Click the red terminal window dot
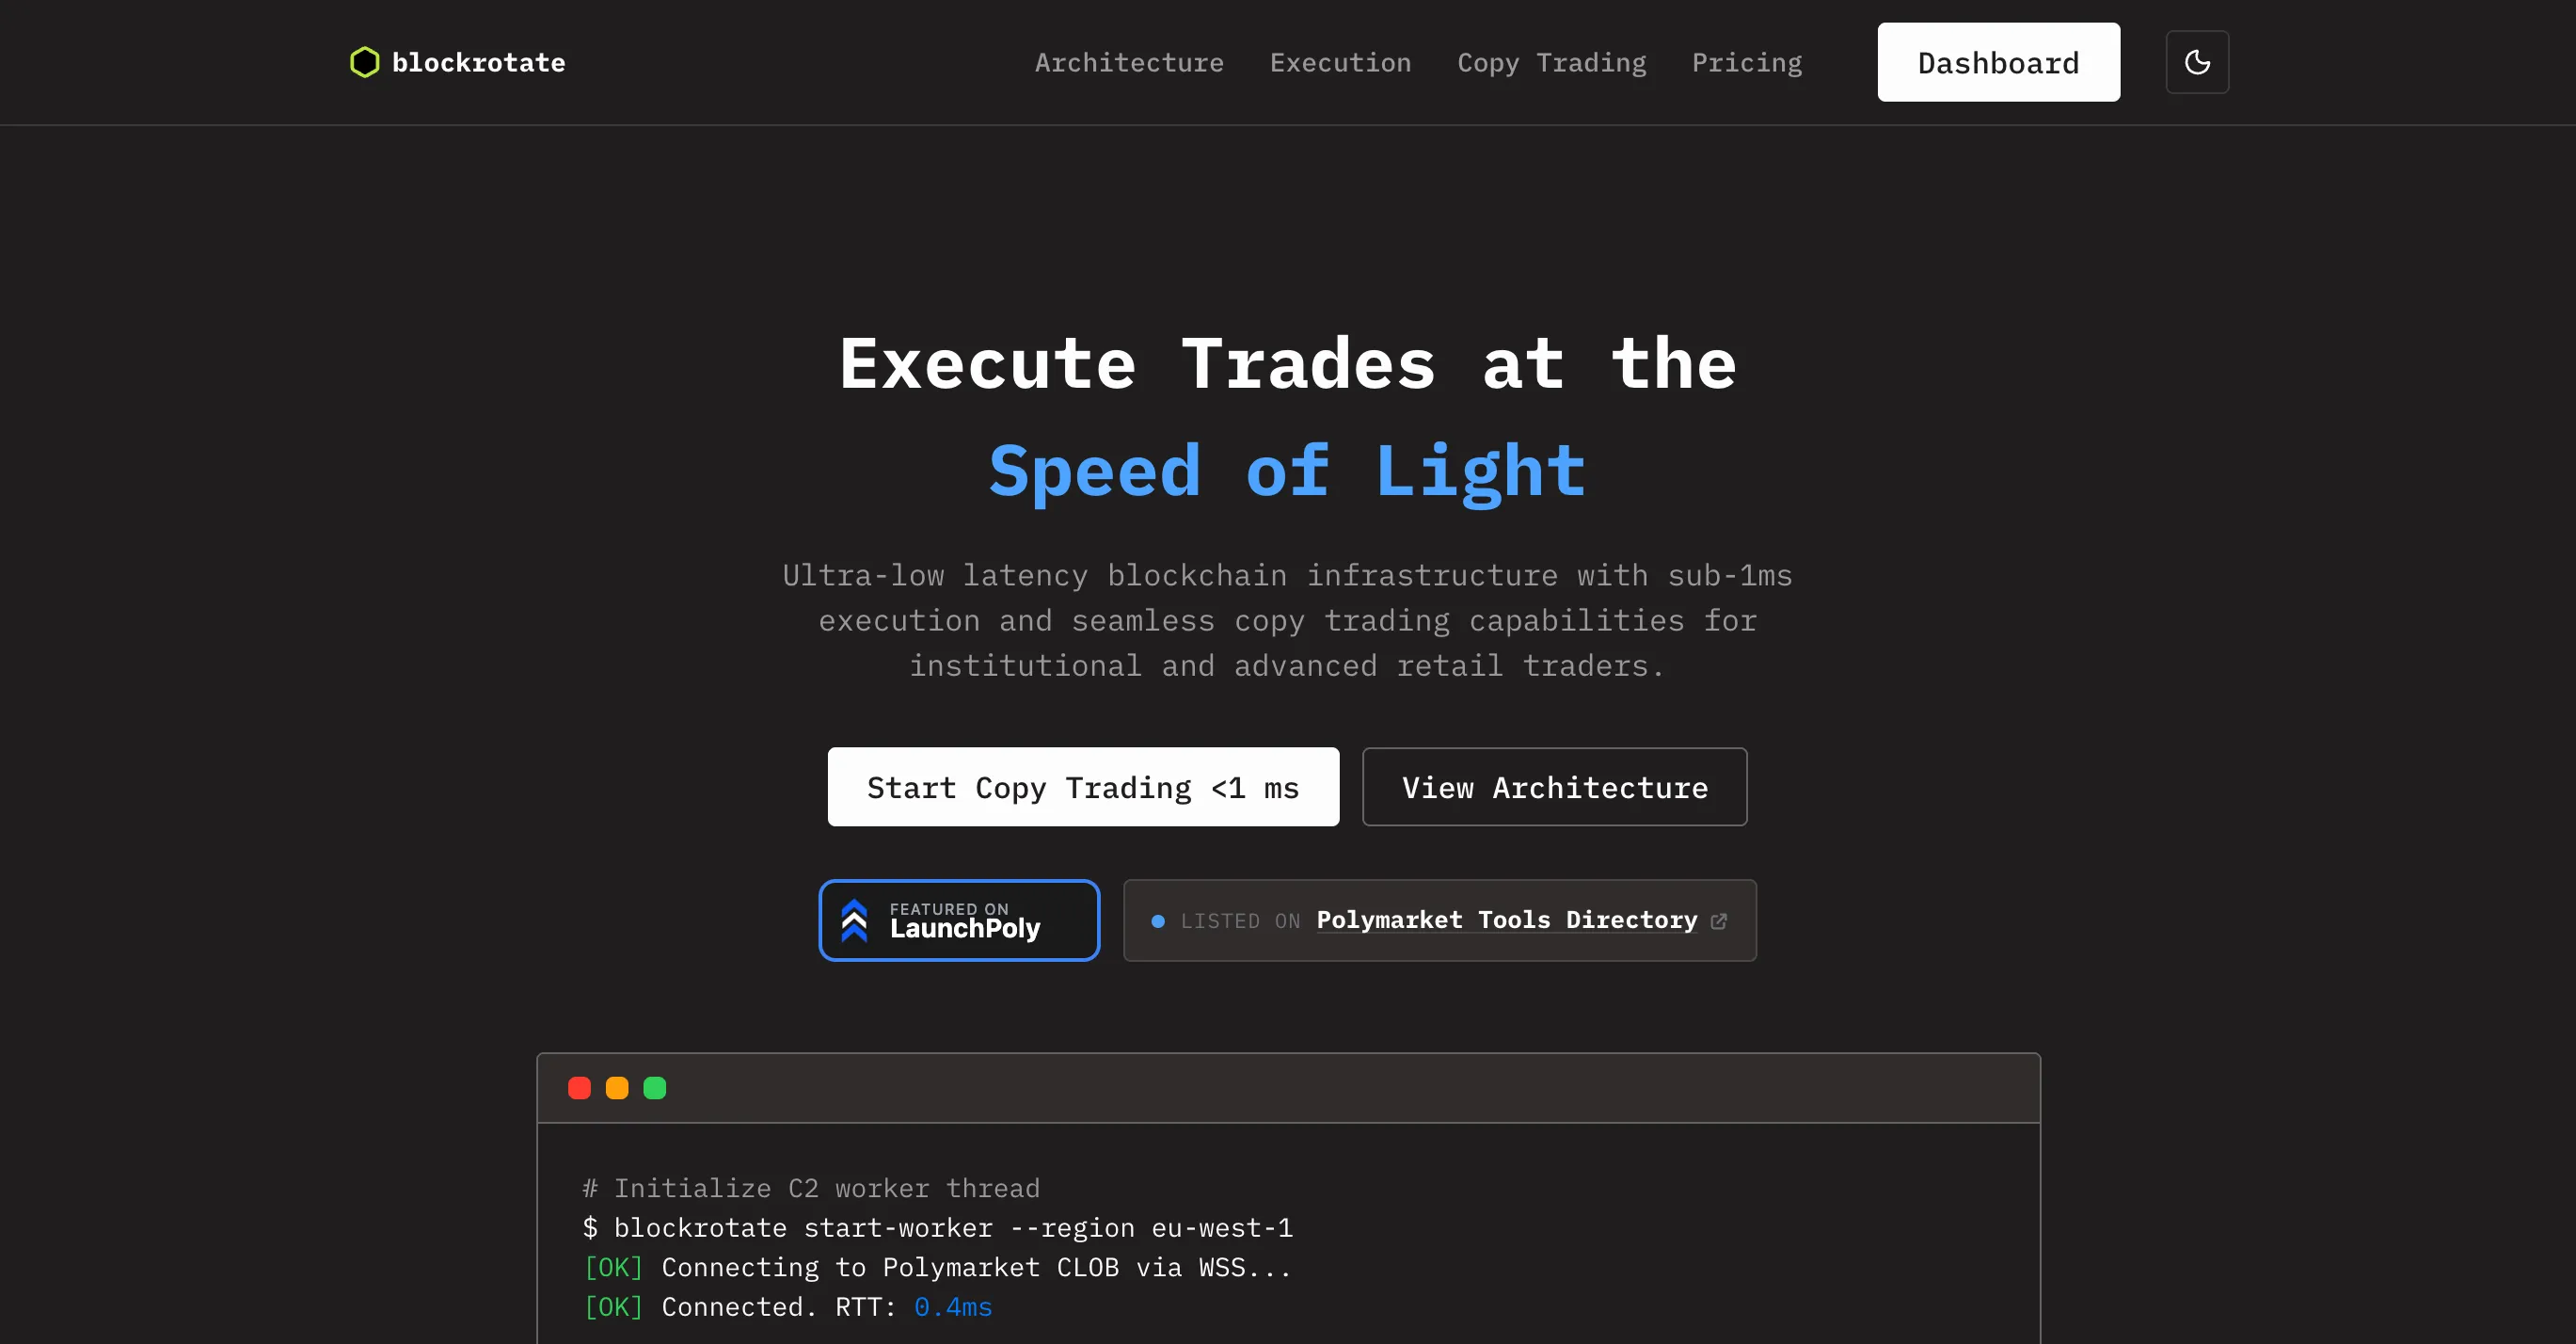2576x1344 pixels. (x=579, y=1088)
